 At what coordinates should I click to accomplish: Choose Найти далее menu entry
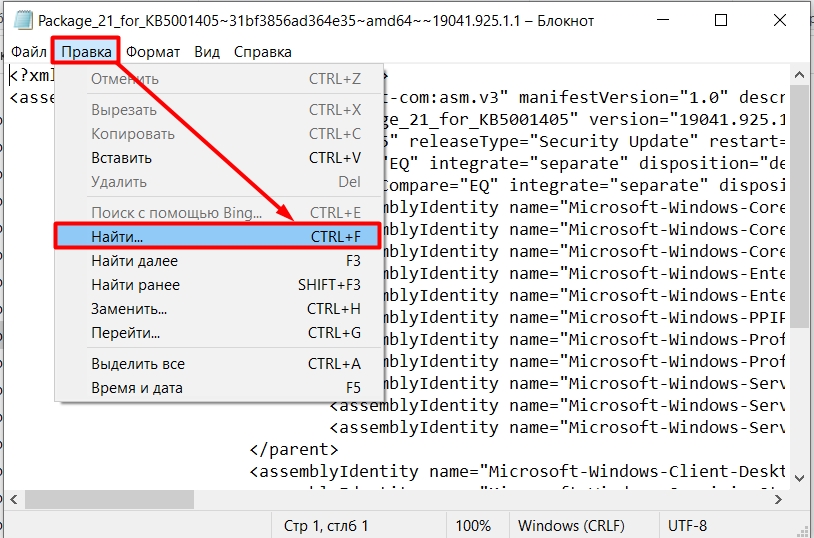tap(134, 261)
